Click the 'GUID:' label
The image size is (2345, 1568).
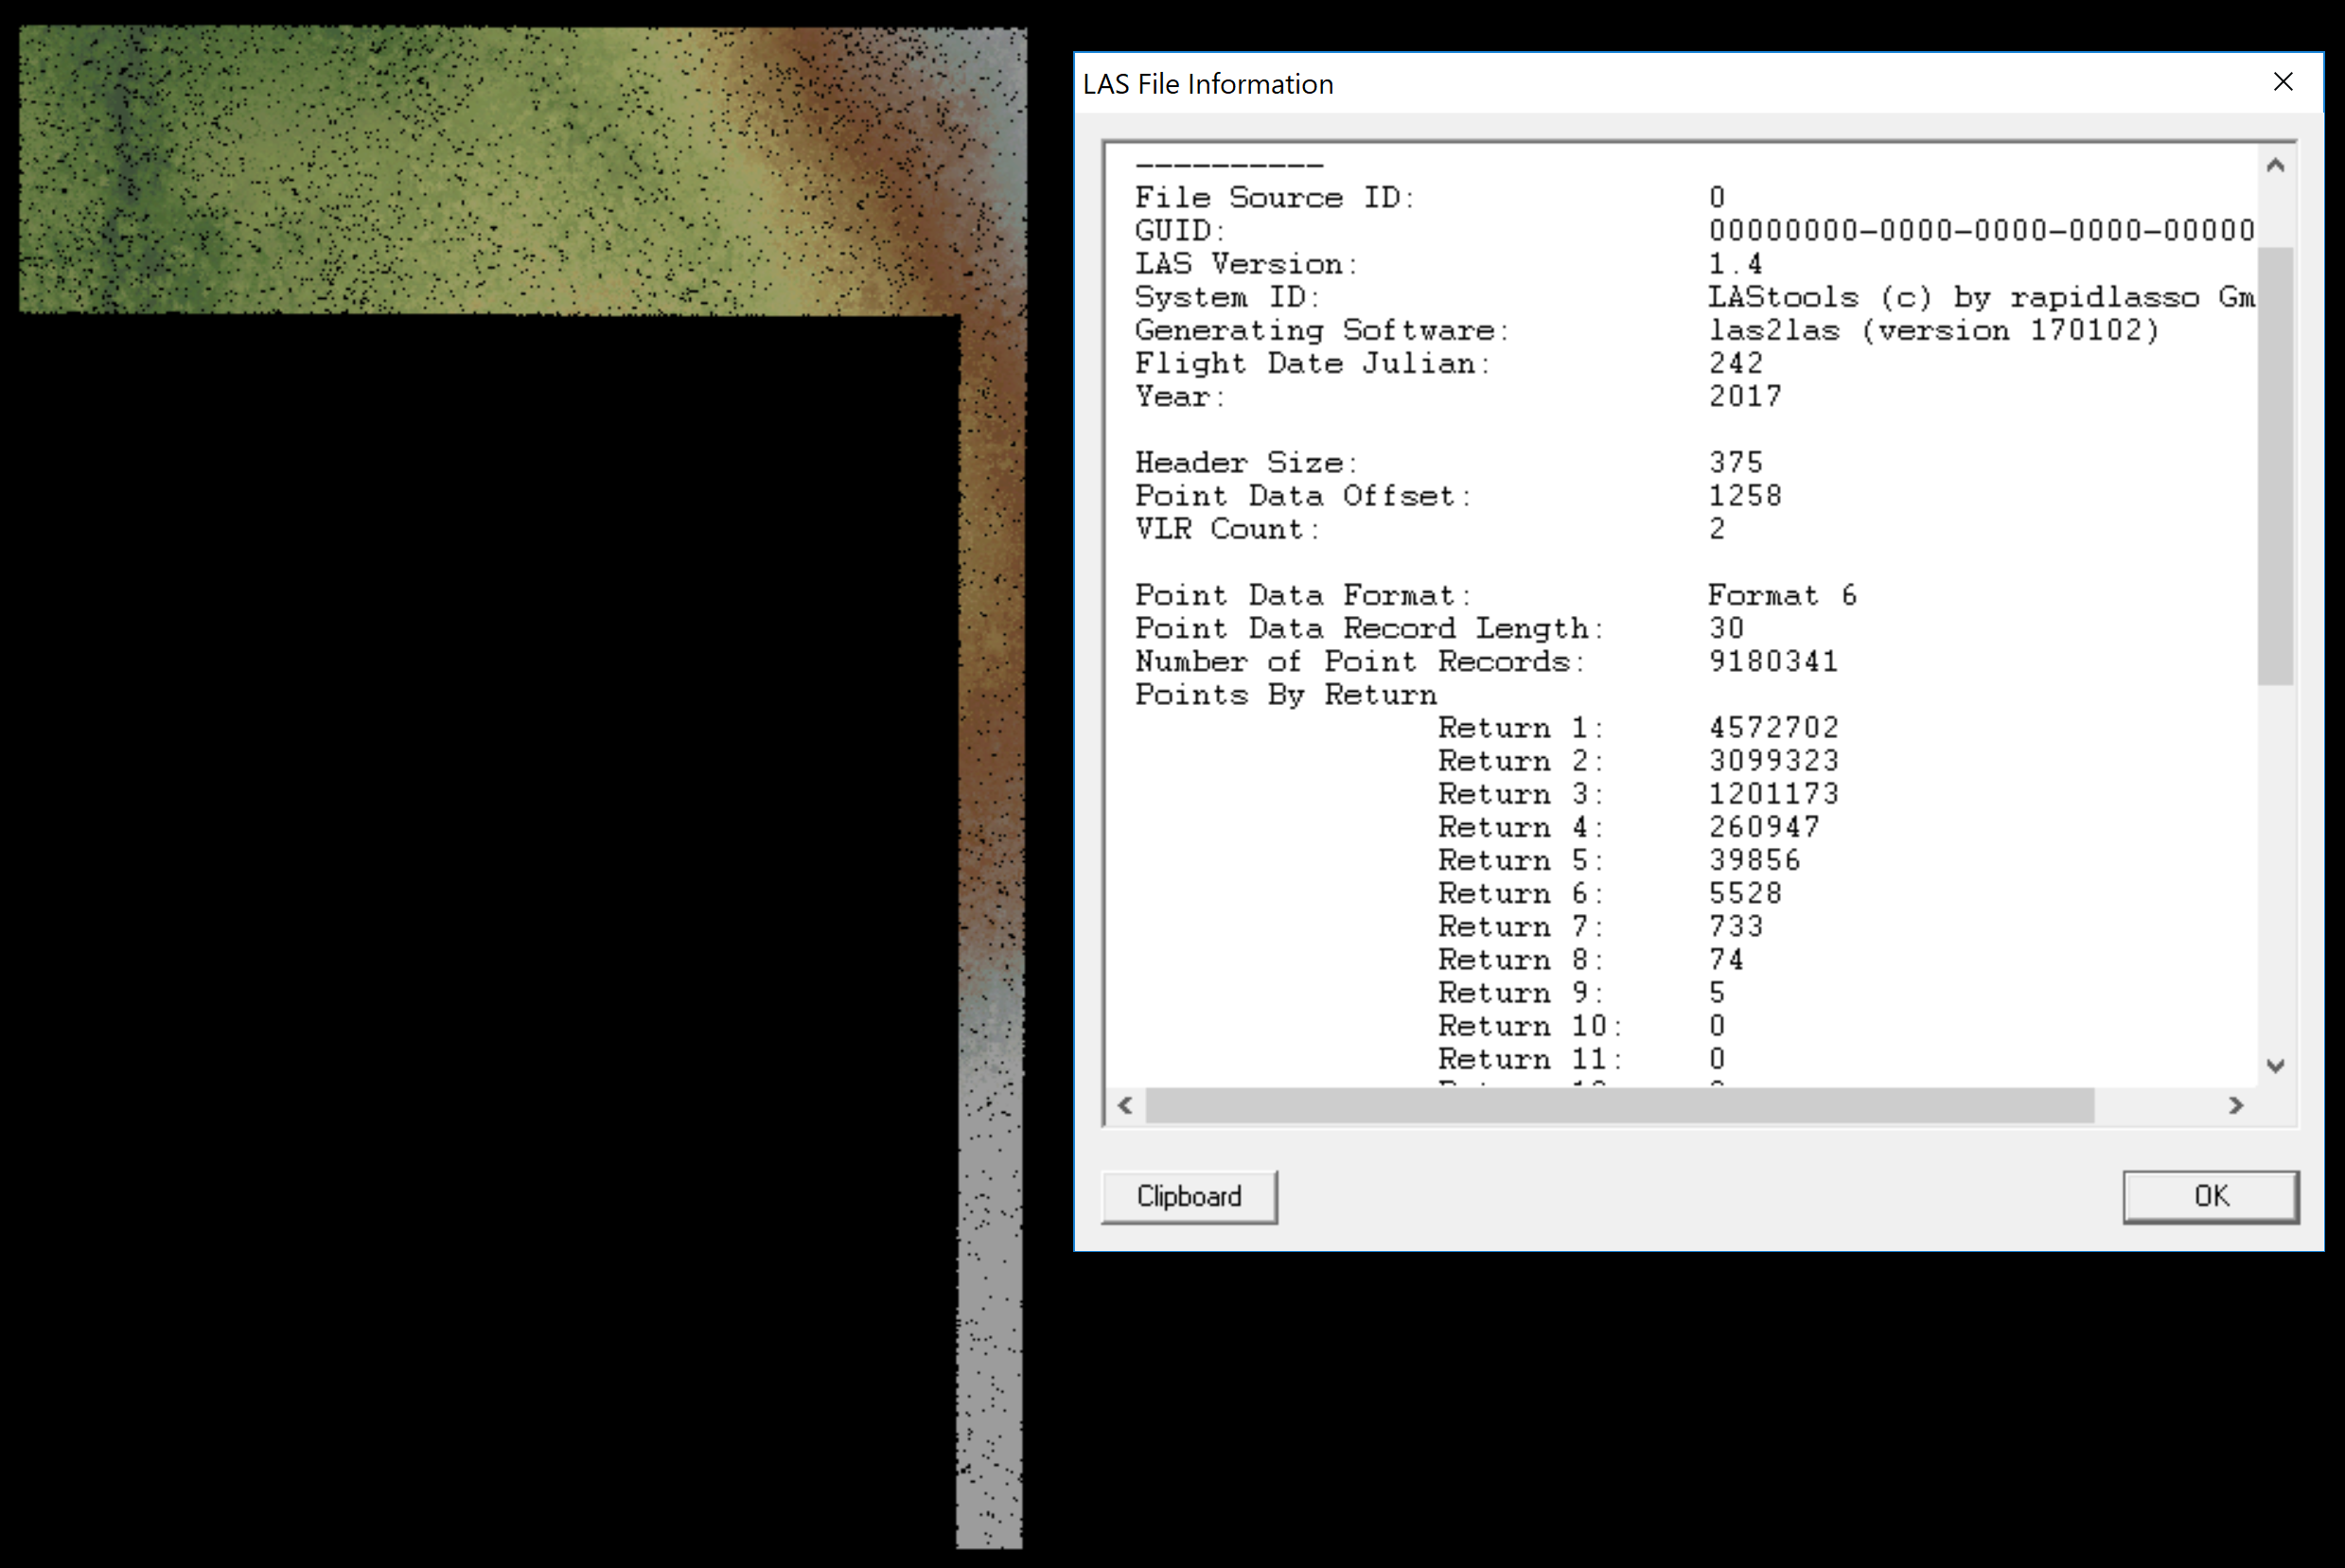pyautogui.click(x=1180, y=230)
